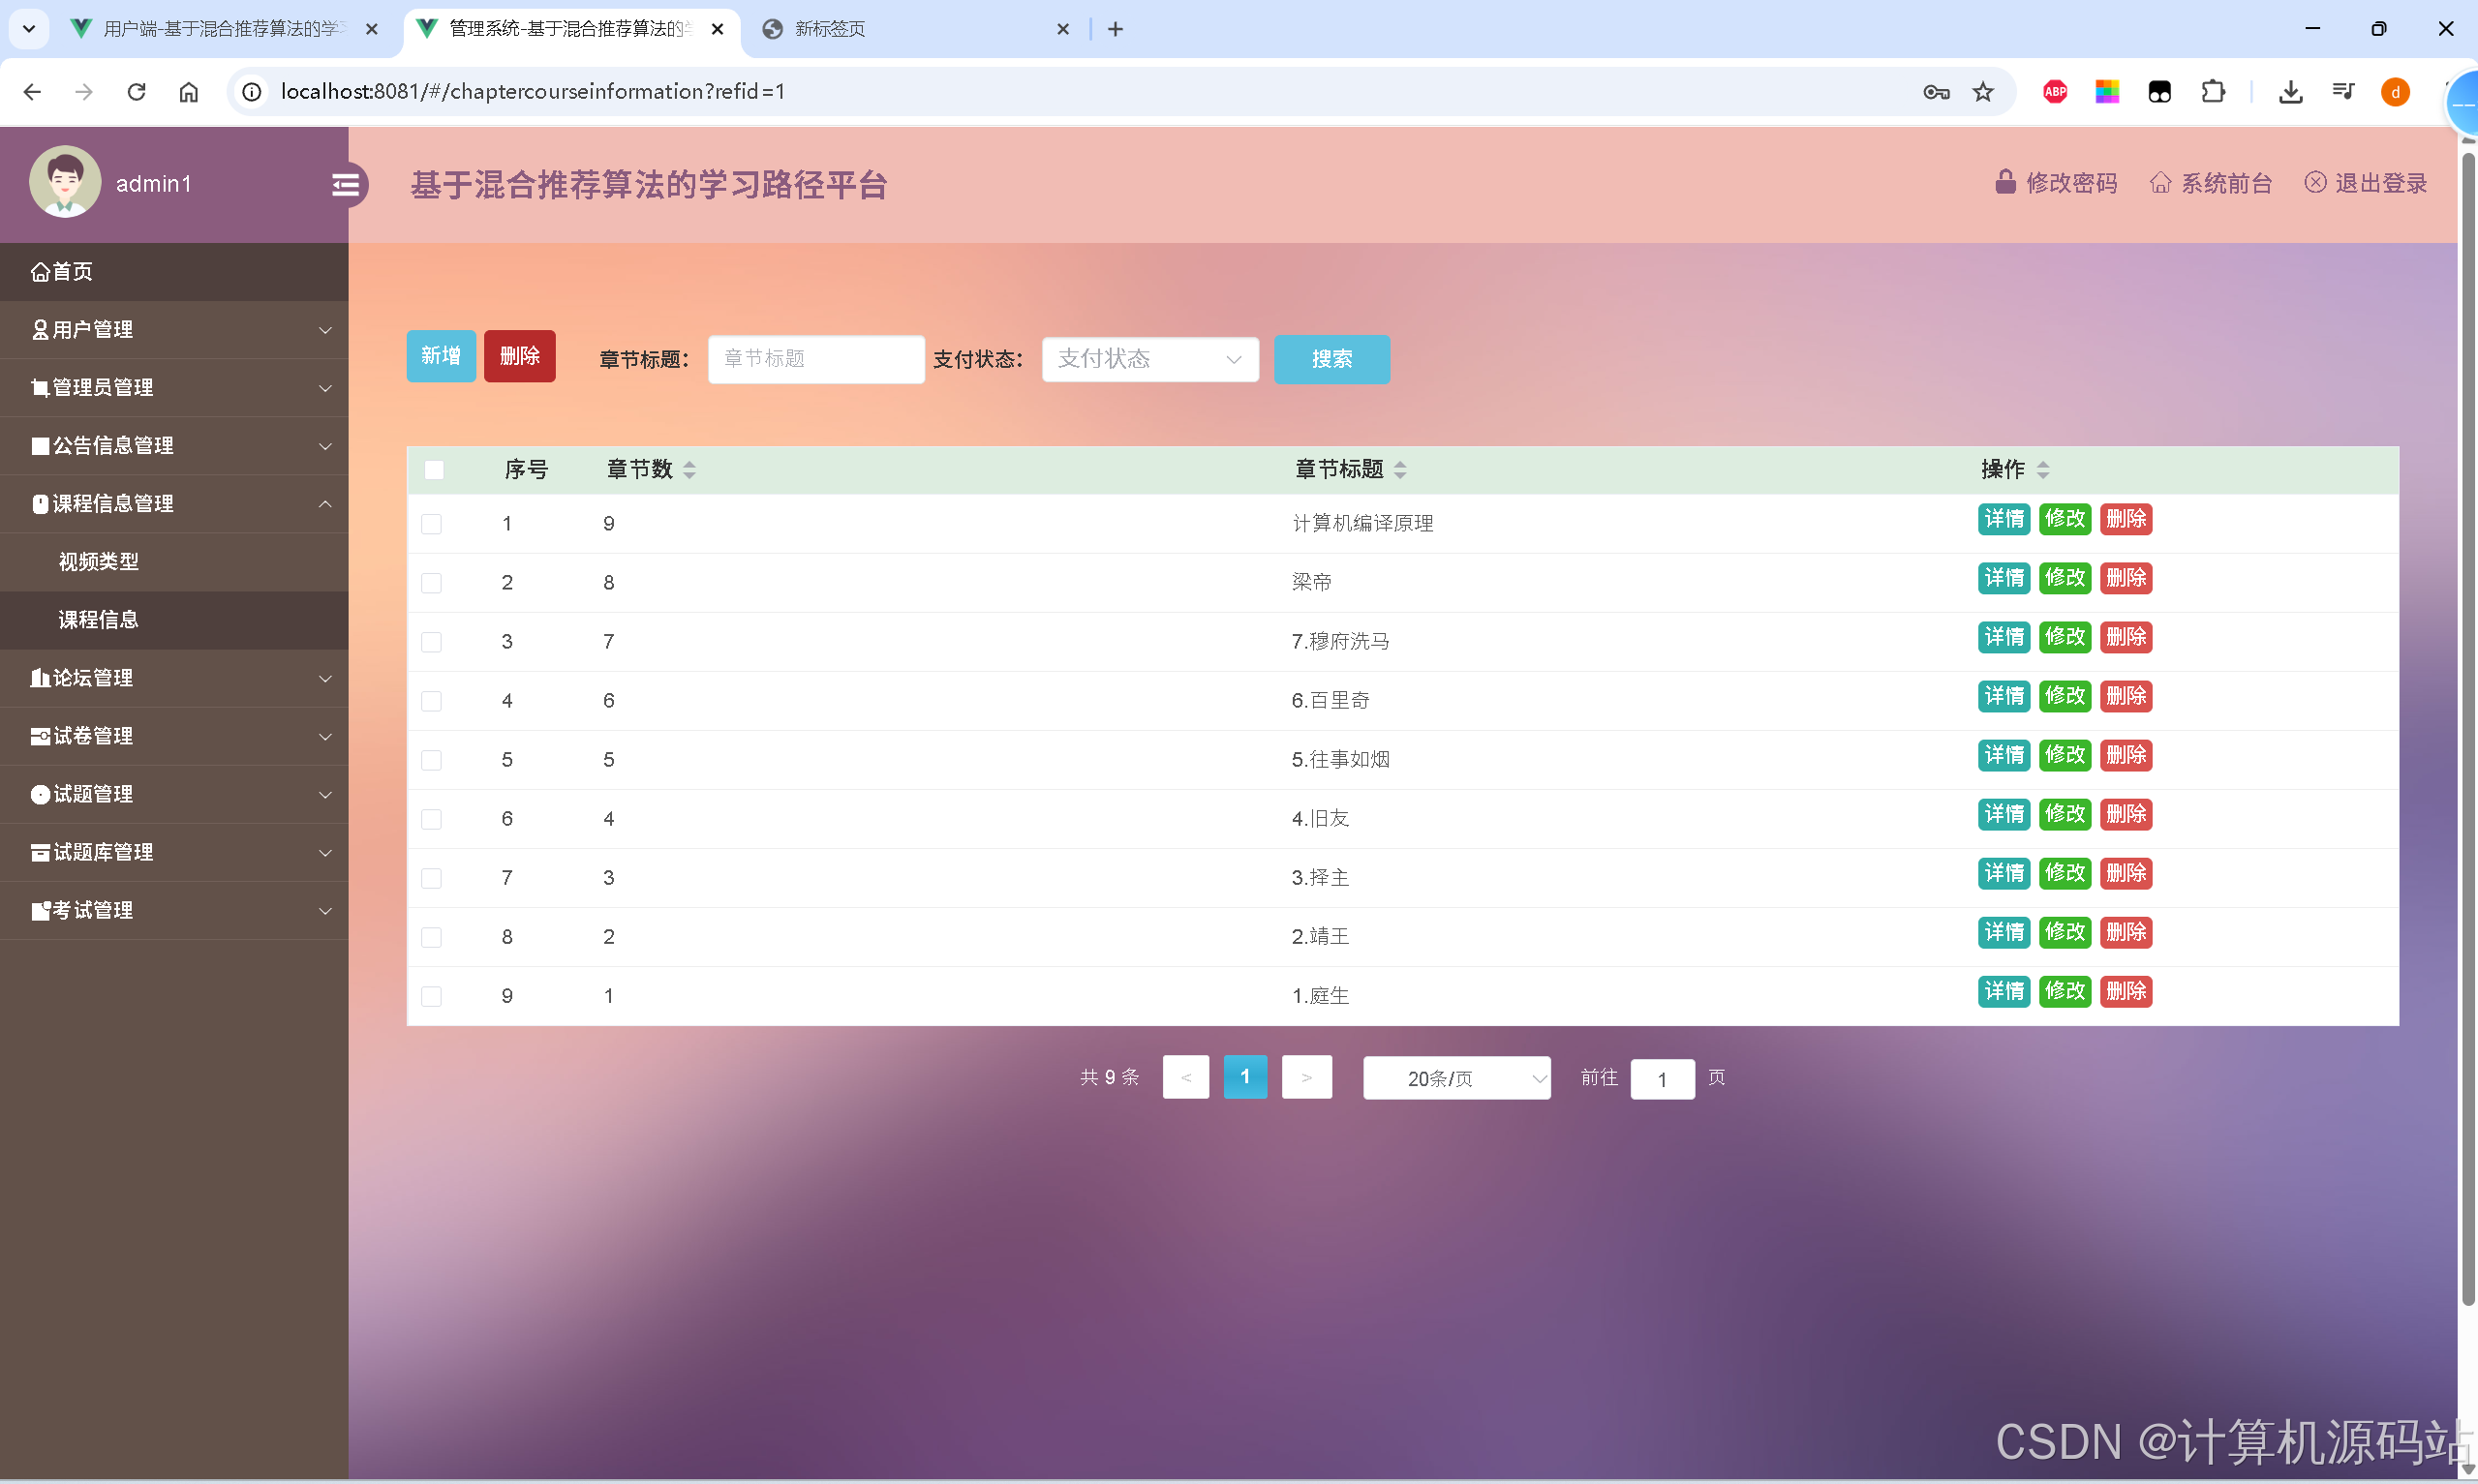Select 视频类型 in the sidebar submenu
This screenshot has width=2478, height=1484.
pos(99,561)
